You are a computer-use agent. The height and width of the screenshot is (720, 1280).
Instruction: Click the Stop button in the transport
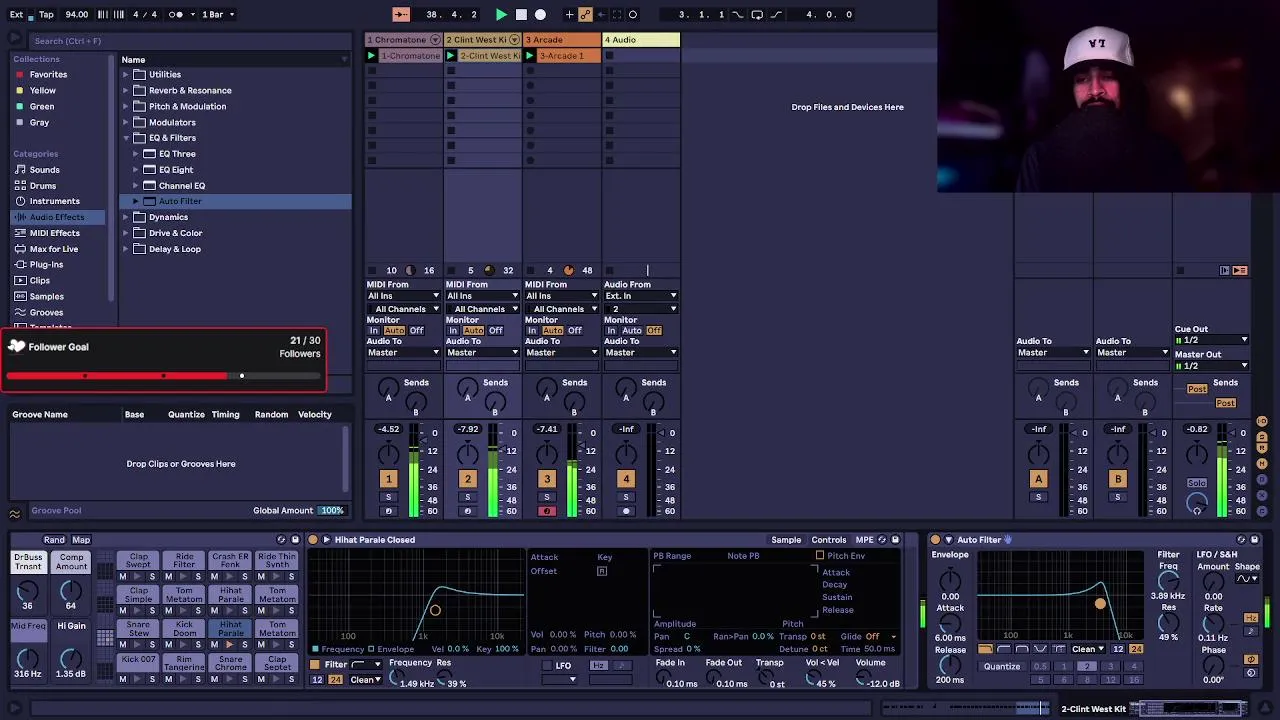521,14
